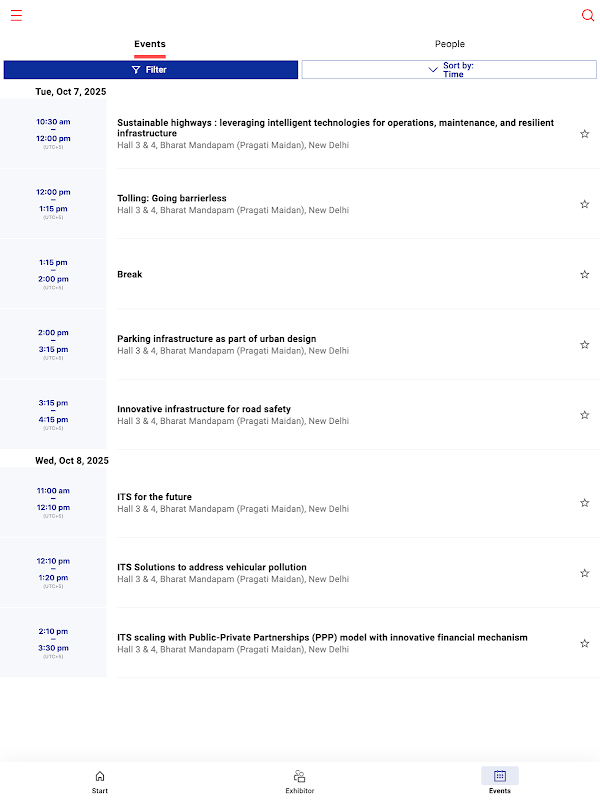
Task: Bookmark the ITS scaling PPP session star
Action: click(585, 643)
